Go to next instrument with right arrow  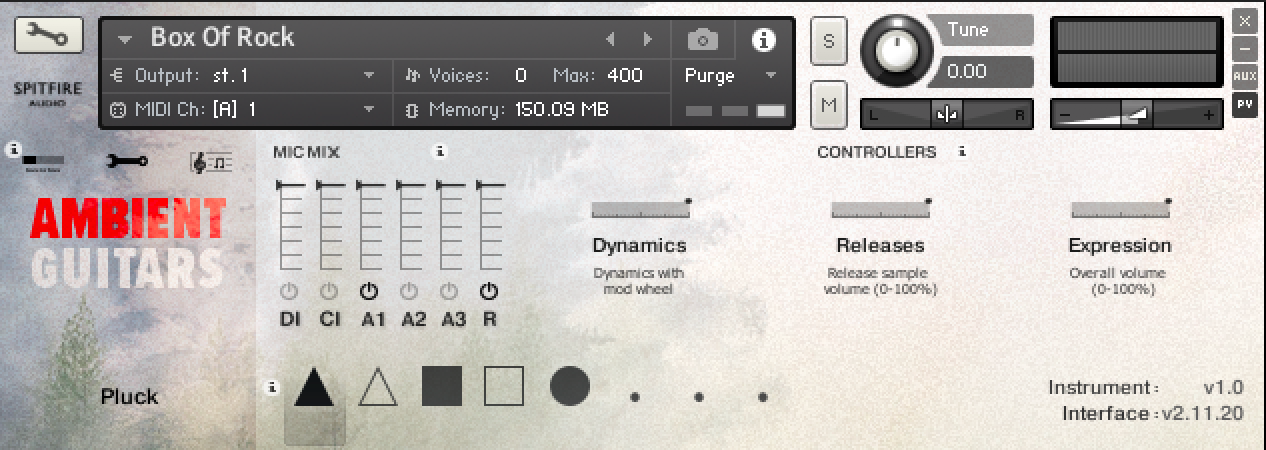point(648,40)
